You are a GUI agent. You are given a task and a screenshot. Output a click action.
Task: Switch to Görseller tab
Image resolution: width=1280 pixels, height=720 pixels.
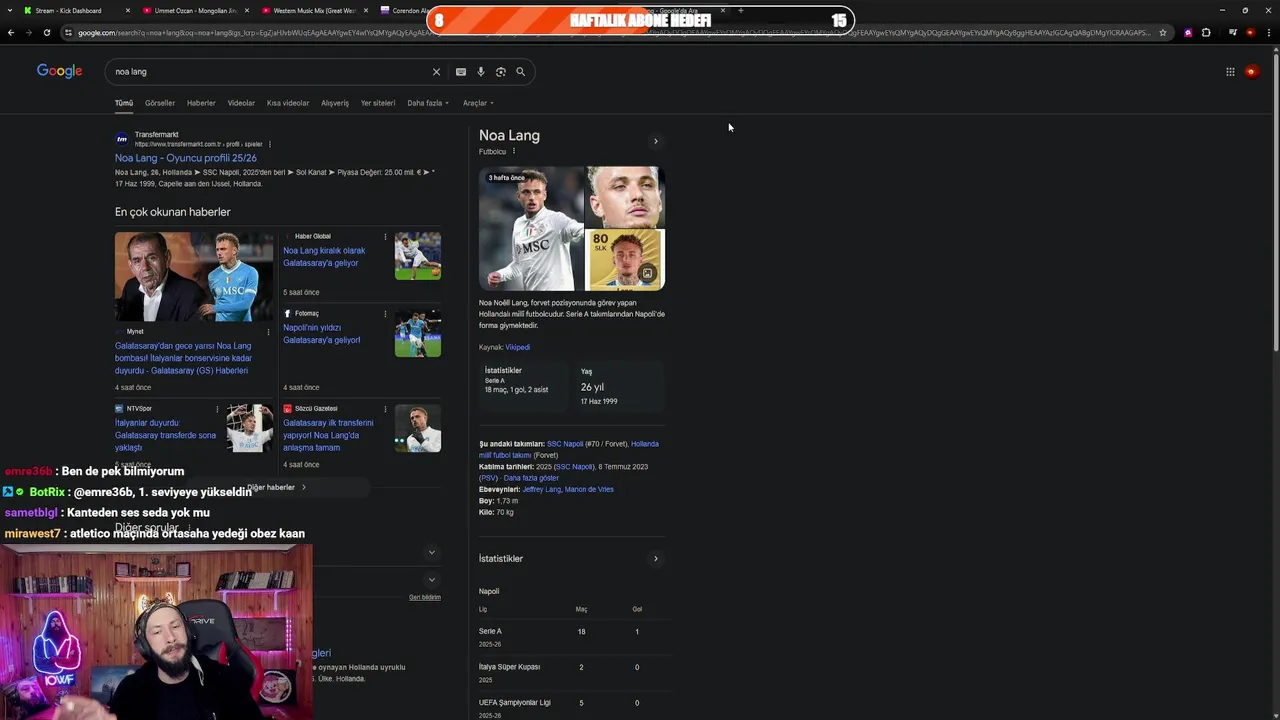[x=160, y=103]
